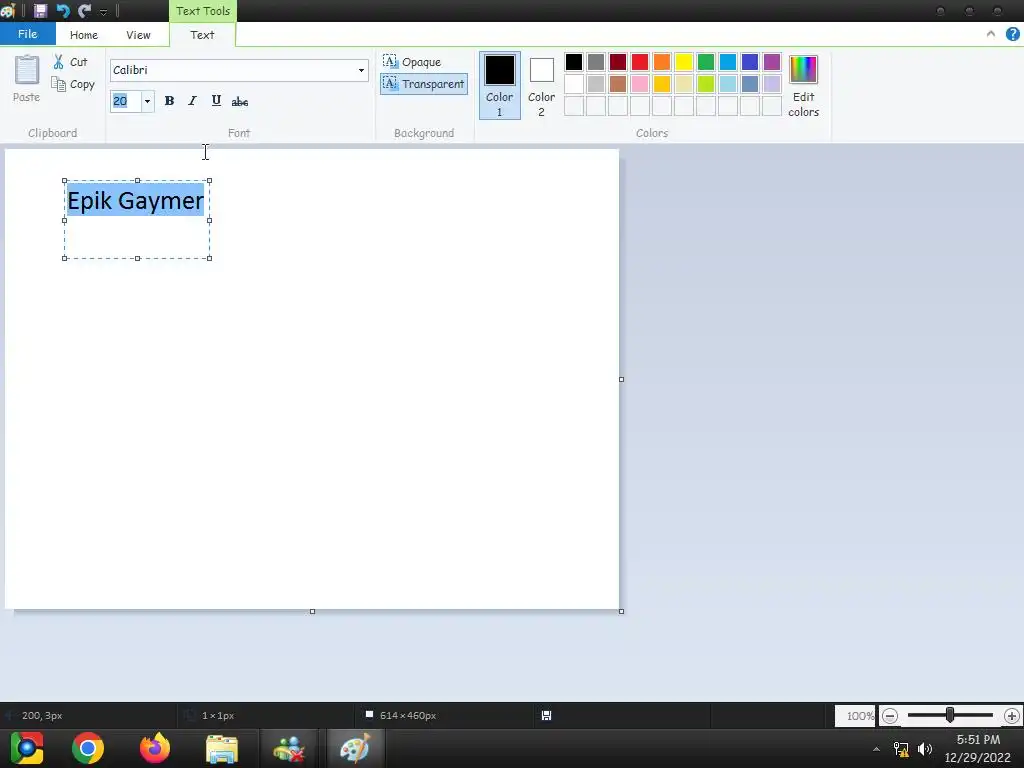Toggle strikethrough formatting
1024x768 pixels.
[x=240, y=101]
